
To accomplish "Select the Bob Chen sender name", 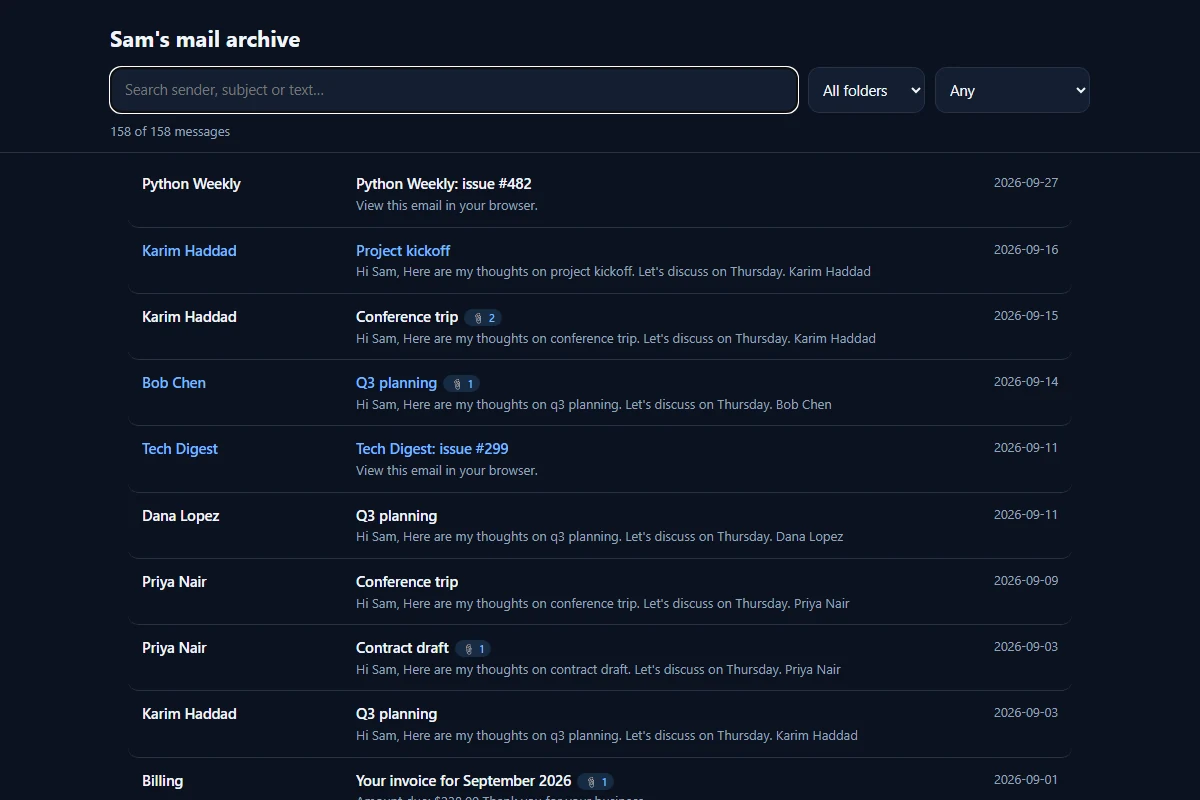I will 174,383.
